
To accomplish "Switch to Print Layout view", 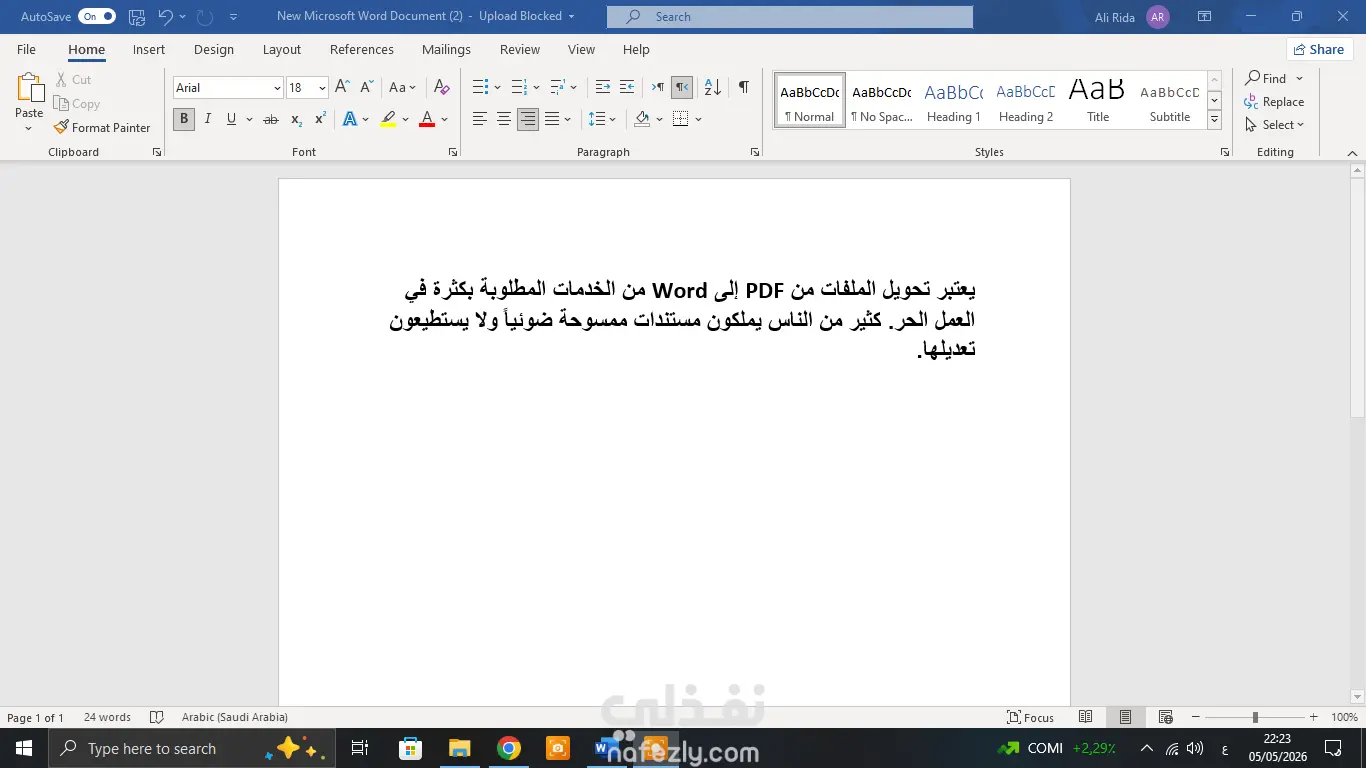I will click(x=1125, y=717).
